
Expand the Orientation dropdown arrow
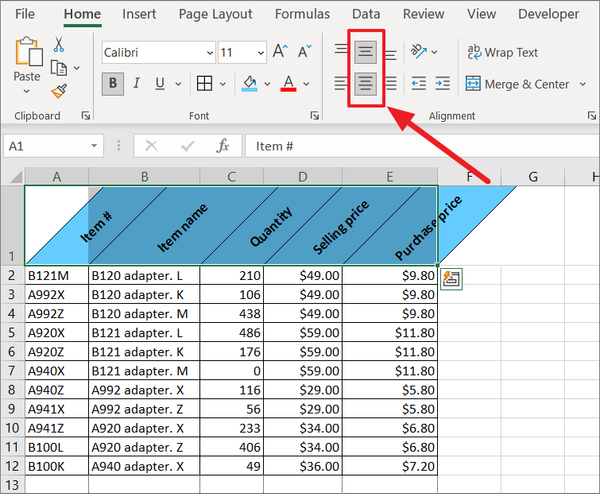pyautogui.click(x=434, y=52)
